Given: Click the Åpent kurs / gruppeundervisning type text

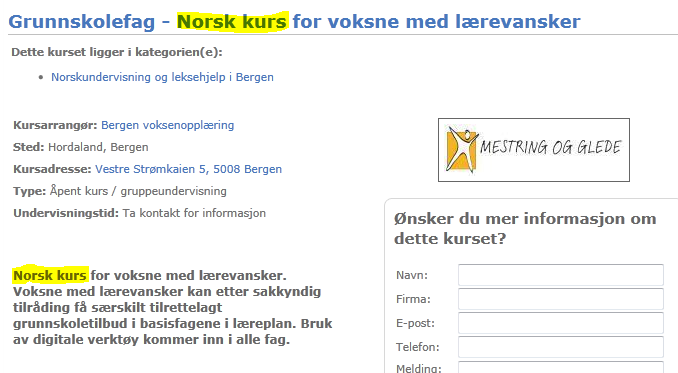Looking at the screenshot, I should pos(138,191).
